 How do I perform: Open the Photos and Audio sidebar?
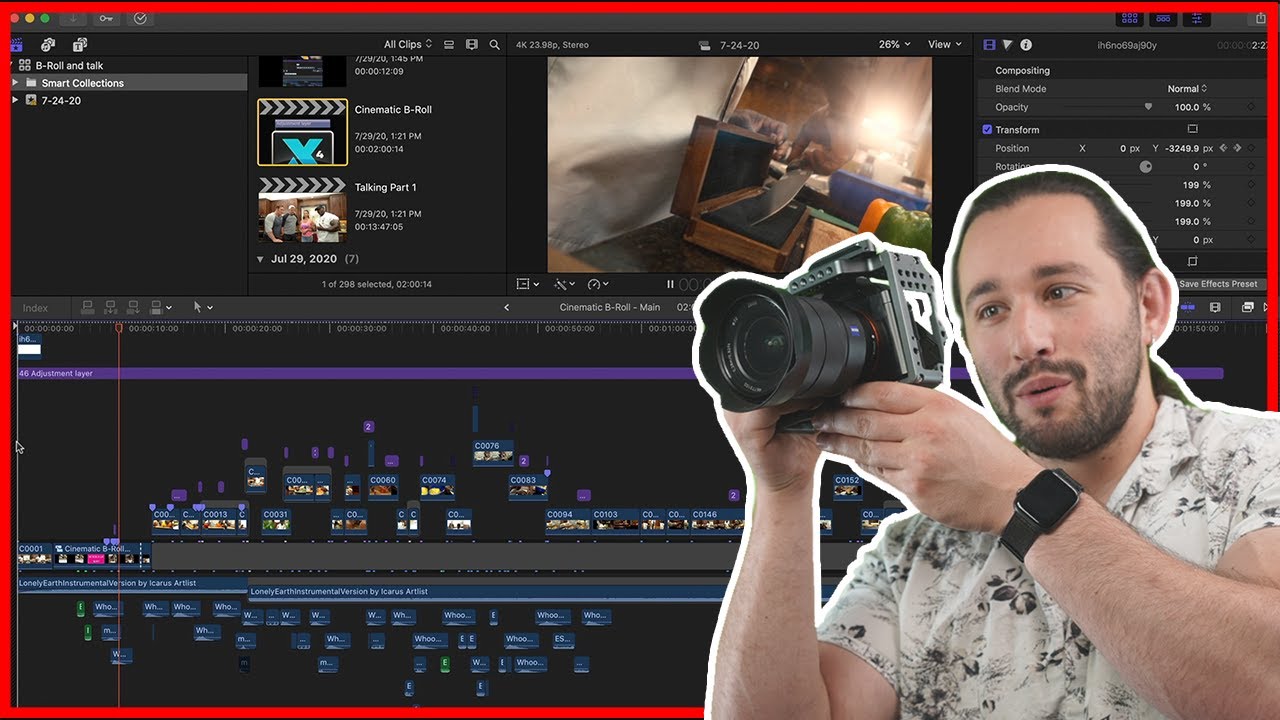coord(47,45)
